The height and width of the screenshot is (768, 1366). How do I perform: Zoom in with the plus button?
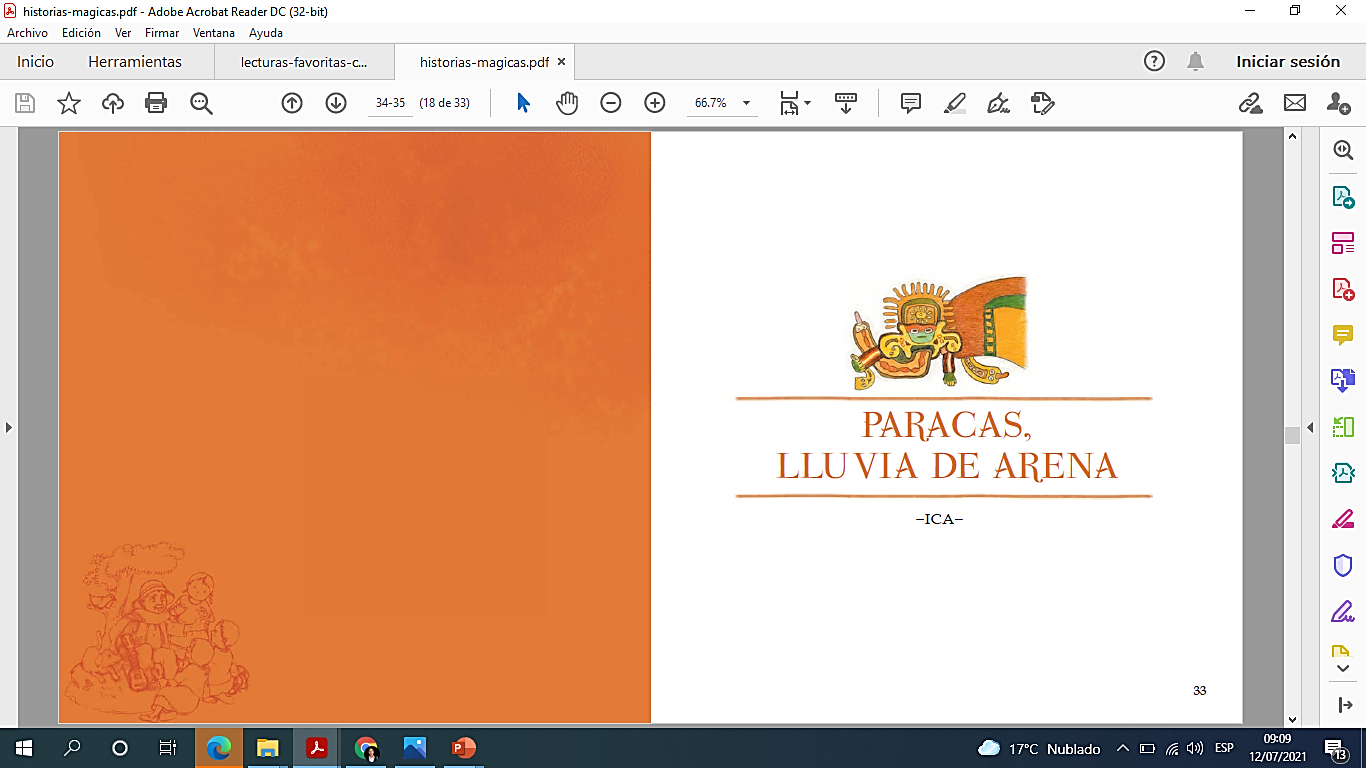coord(655,103)
